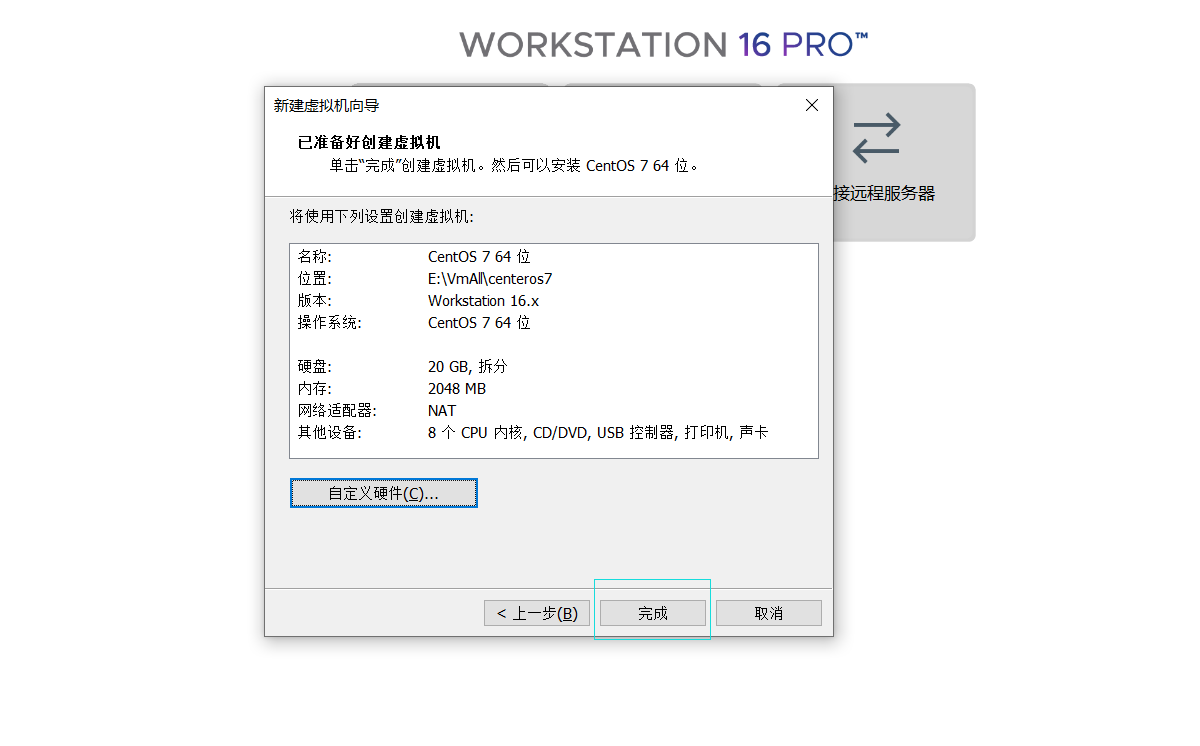Viewport: 1200px width, 746px height.
Task: Select the location value E:\VmAll\centeros7
Action: [x=490, y=279]
